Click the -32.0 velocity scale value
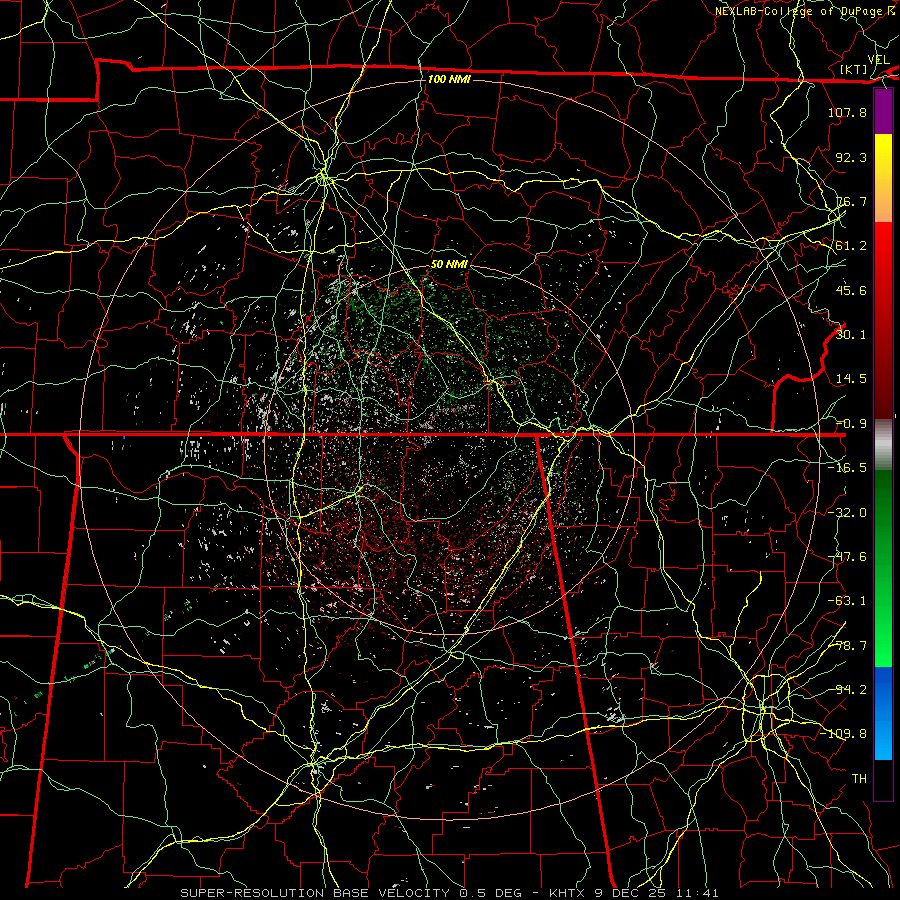This screenshot has height=900, width=900. 847,513
